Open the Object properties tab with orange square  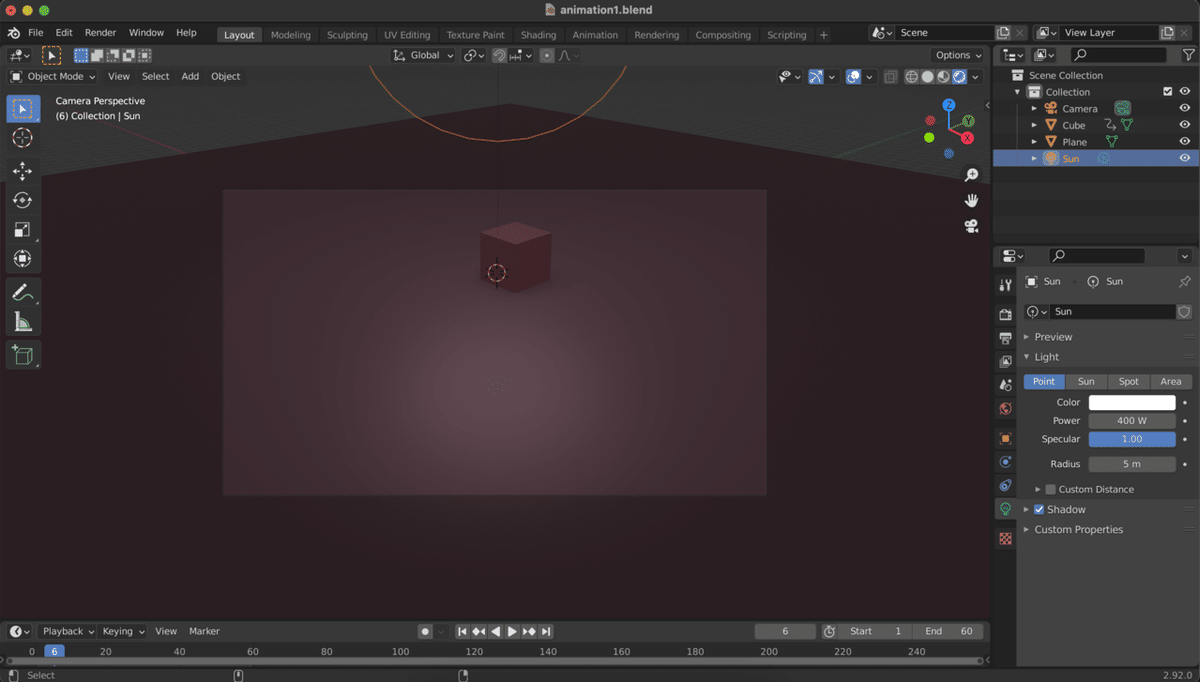coord(1005,438)
